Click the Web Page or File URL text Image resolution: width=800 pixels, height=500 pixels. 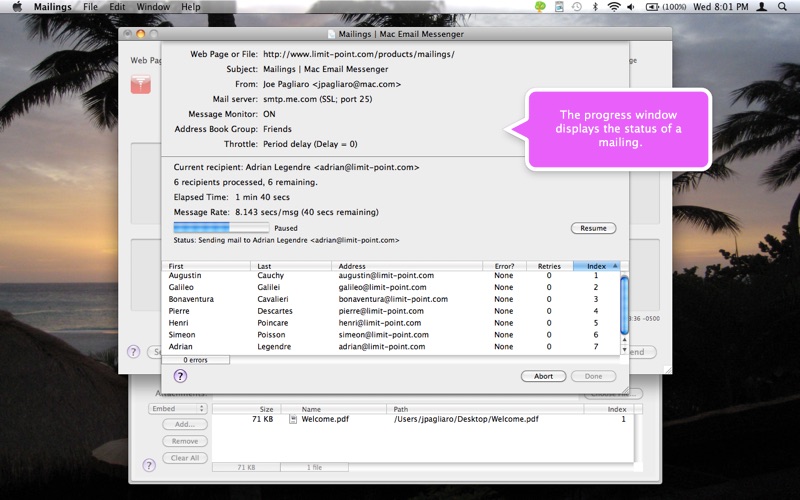click(359, 54)
